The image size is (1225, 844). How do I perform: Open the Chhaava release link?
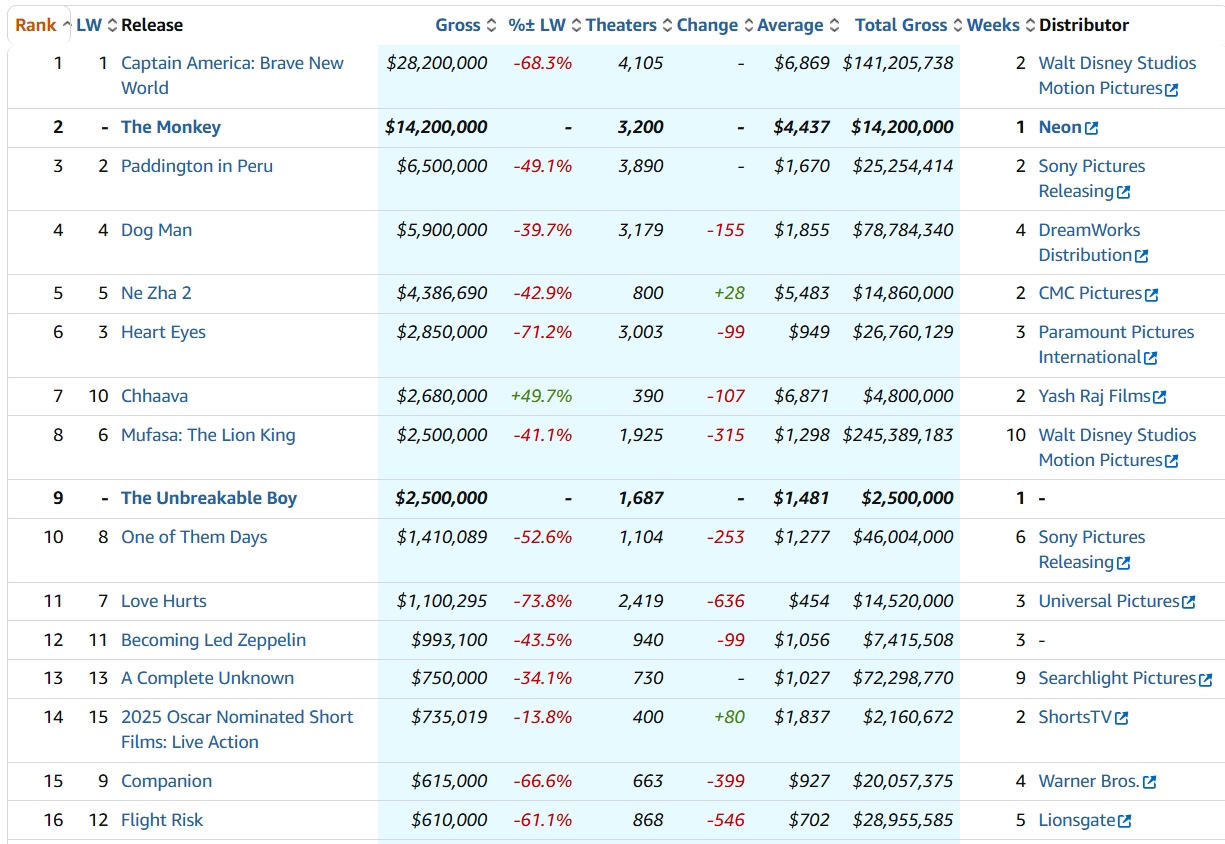[154, 396]
